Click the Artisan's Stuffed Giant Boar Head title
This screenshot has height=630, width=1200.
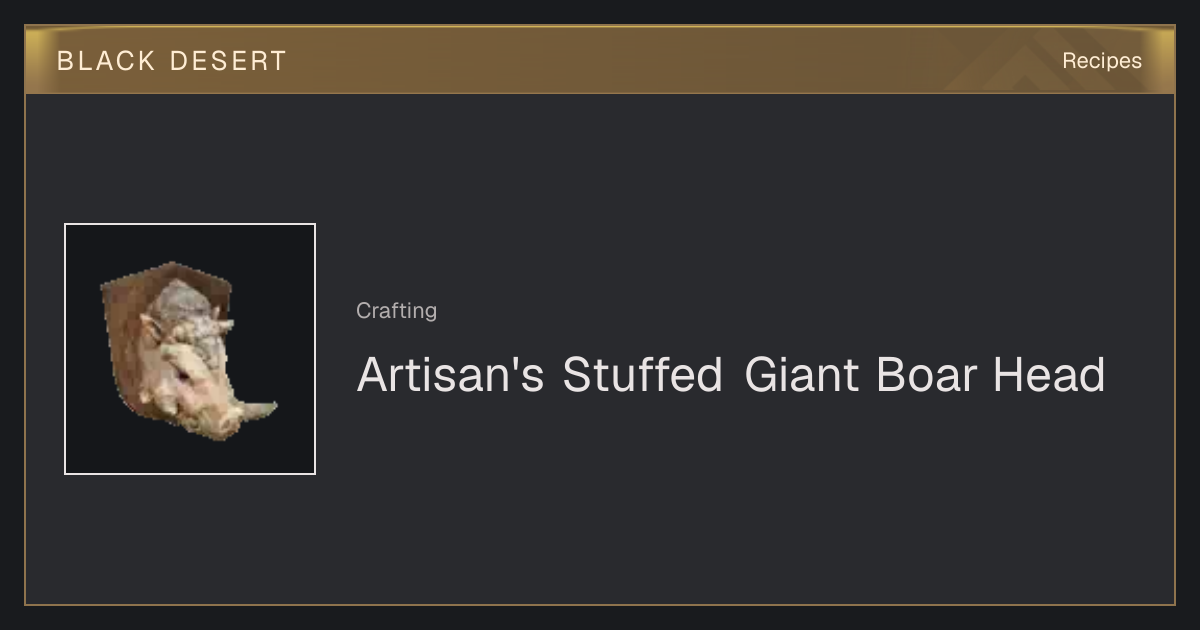coord(731,374)
